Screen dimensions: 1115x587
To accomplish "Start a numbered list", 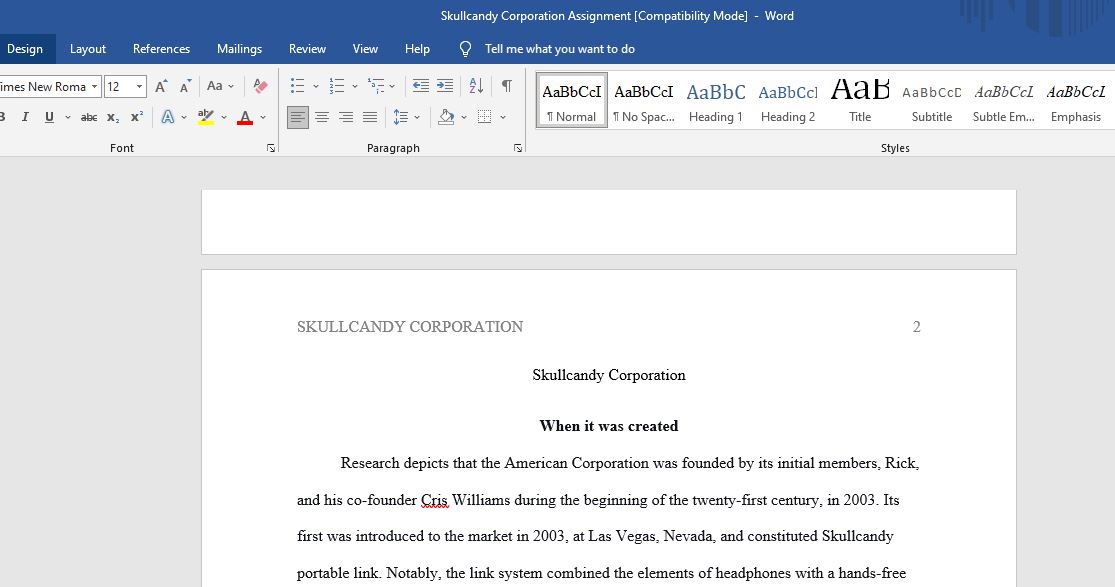I will pyautogui.click(x=336, y=86).
